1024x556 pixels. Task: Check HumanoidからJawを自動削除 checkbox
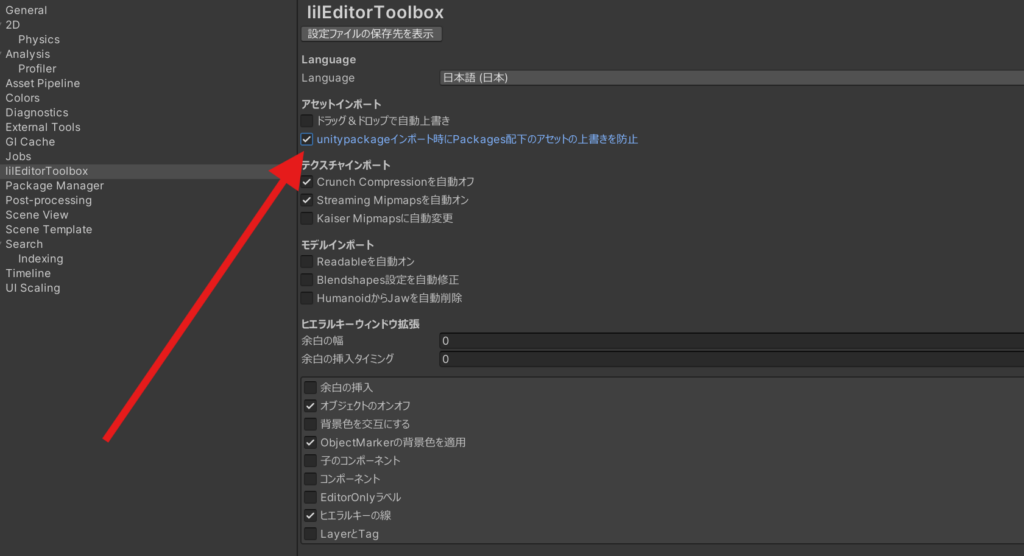pos(308,298)
